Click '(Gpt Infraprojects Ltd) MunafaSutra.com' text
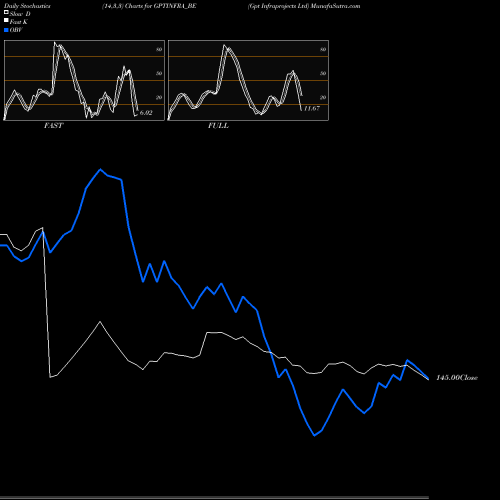Image resolution: width=500 pixels, height=500 pixels. pyautogui.click(x=304, y=6)
